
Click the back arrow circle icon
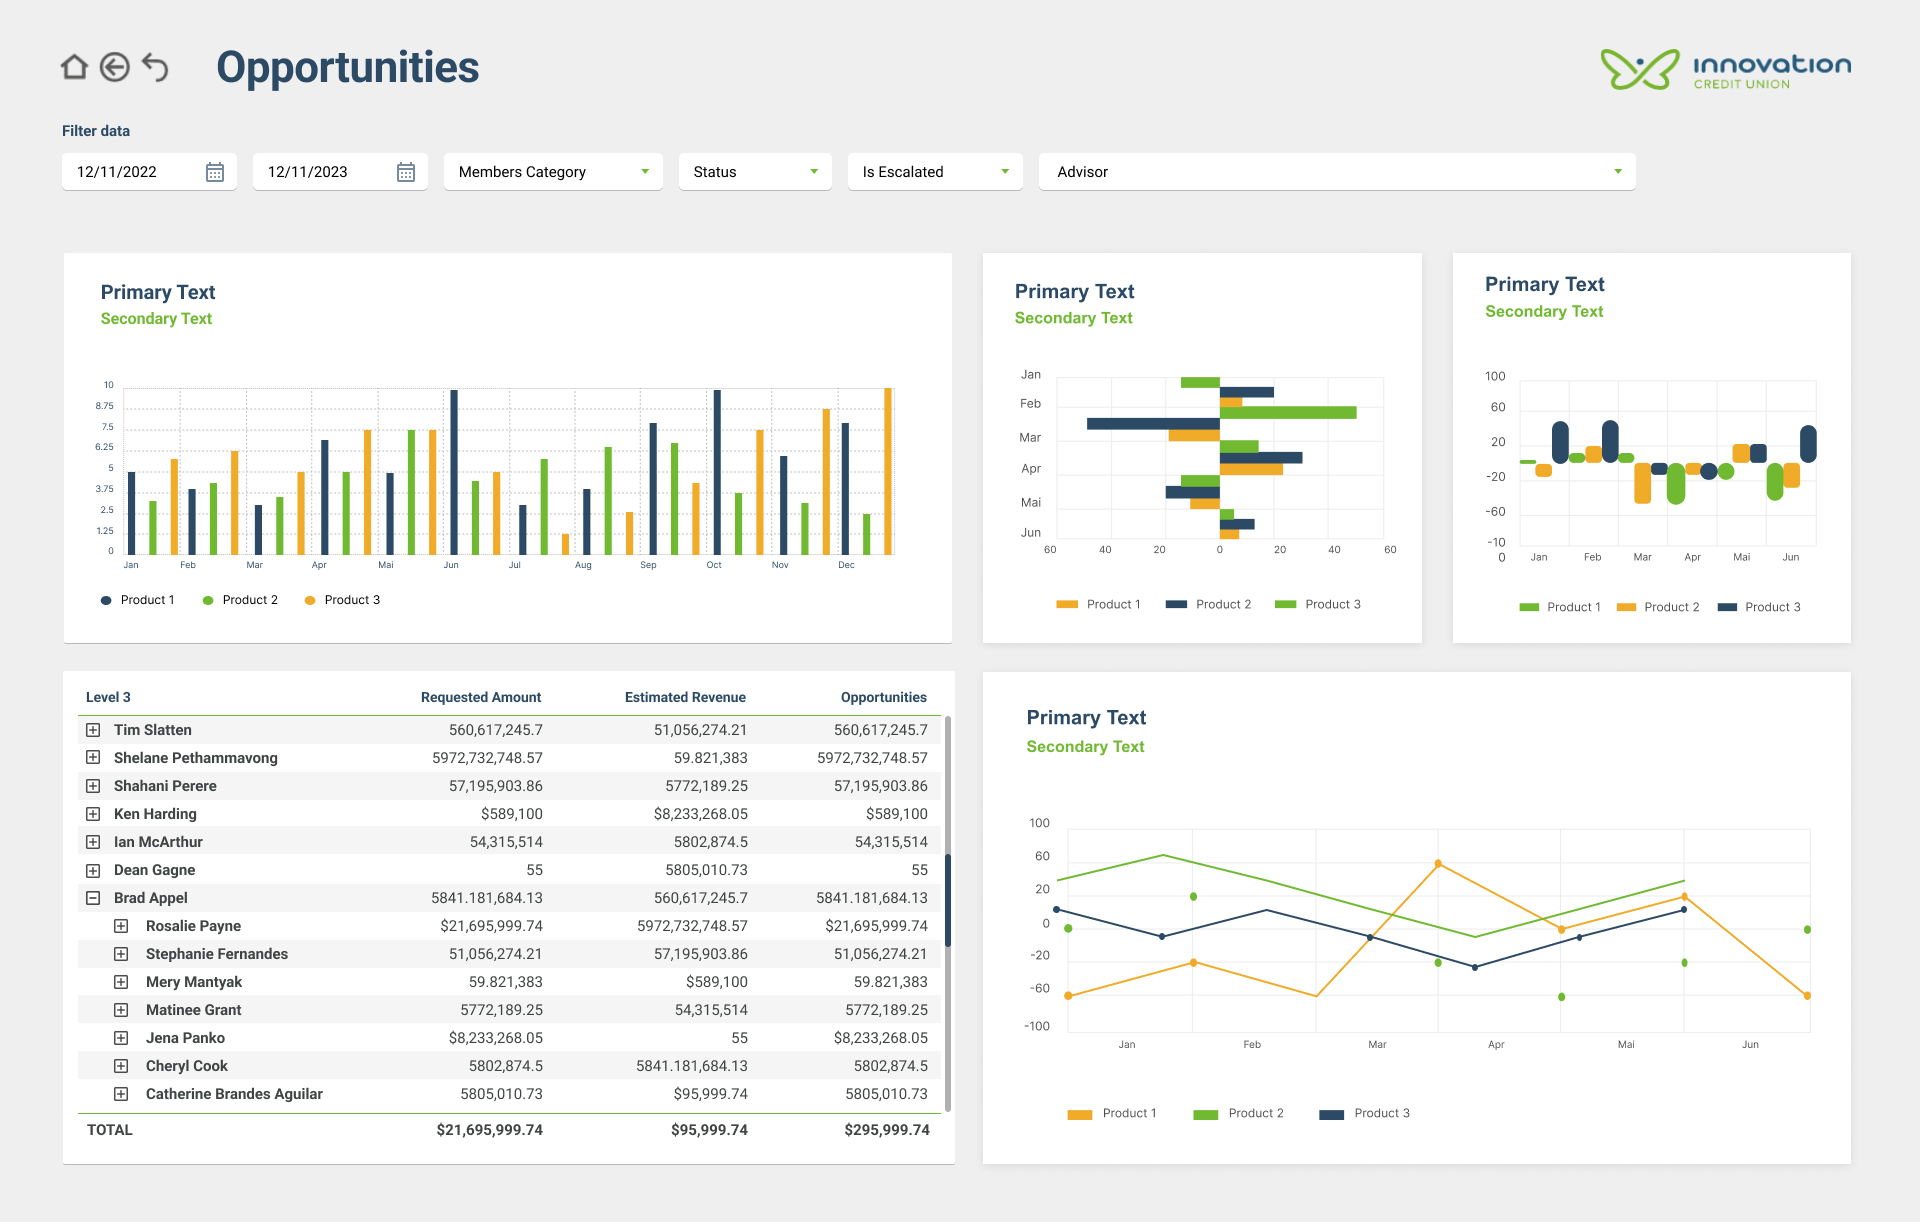click(x=115, y=67)
